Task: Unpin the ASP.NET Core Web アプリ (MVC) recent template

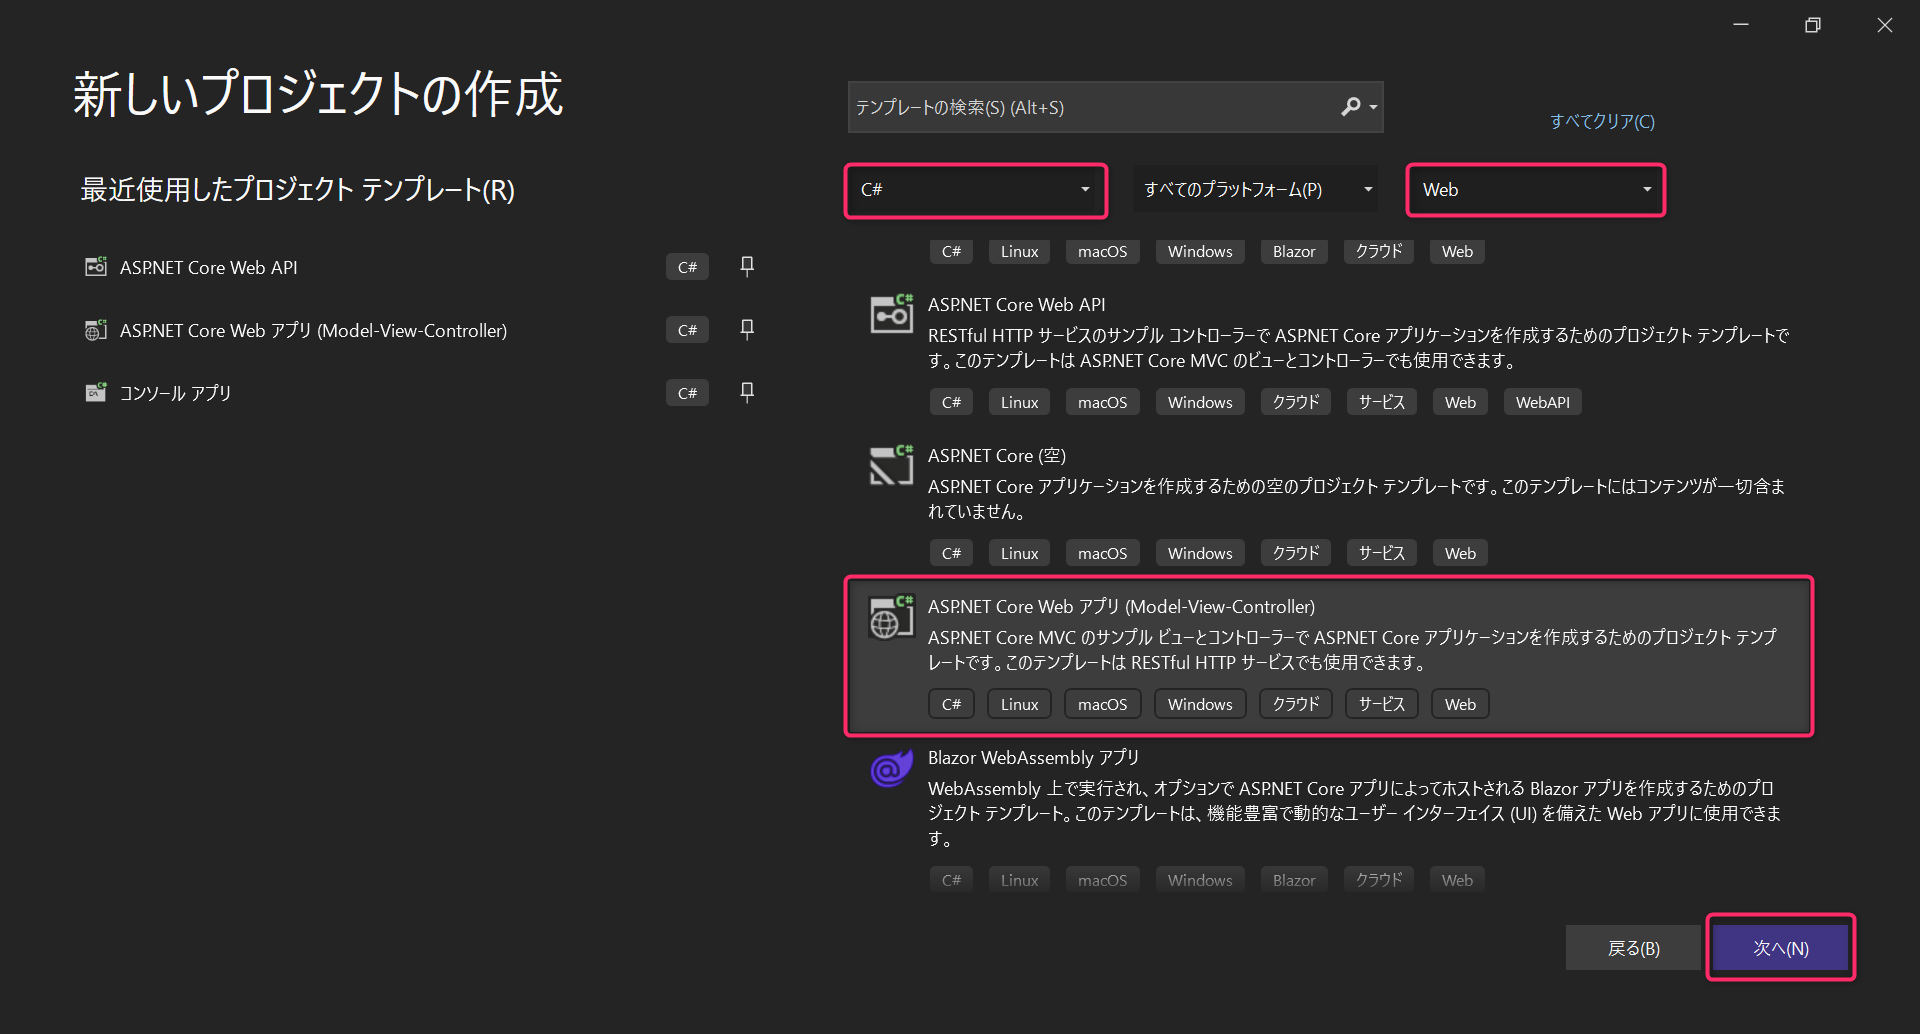Action: pos(746,329)
